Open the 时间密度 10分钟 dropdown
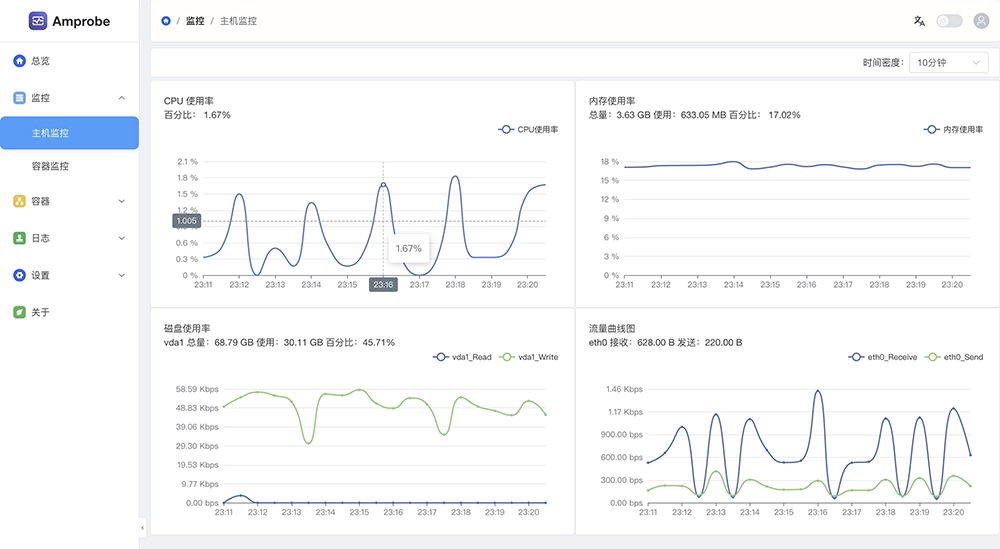Image resolution: width=1000 pixels, height=549 pixels. point(948,63)
